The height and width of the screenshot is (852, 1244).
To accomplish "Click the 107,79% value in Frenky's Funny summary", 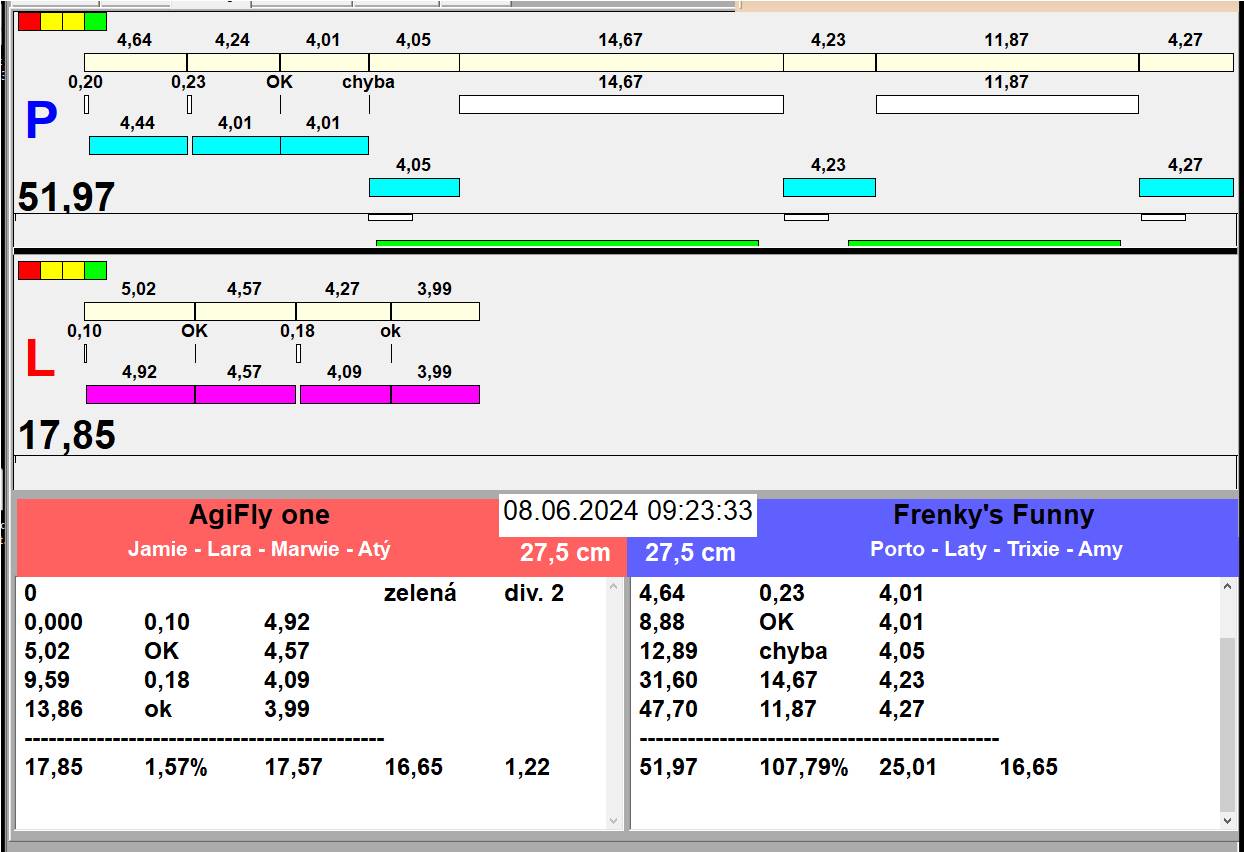I will 804,767.
